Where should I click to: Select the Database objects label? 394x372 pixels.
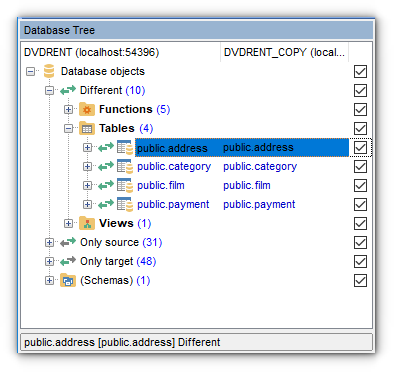pyautogui.click(x=103, y=71)
